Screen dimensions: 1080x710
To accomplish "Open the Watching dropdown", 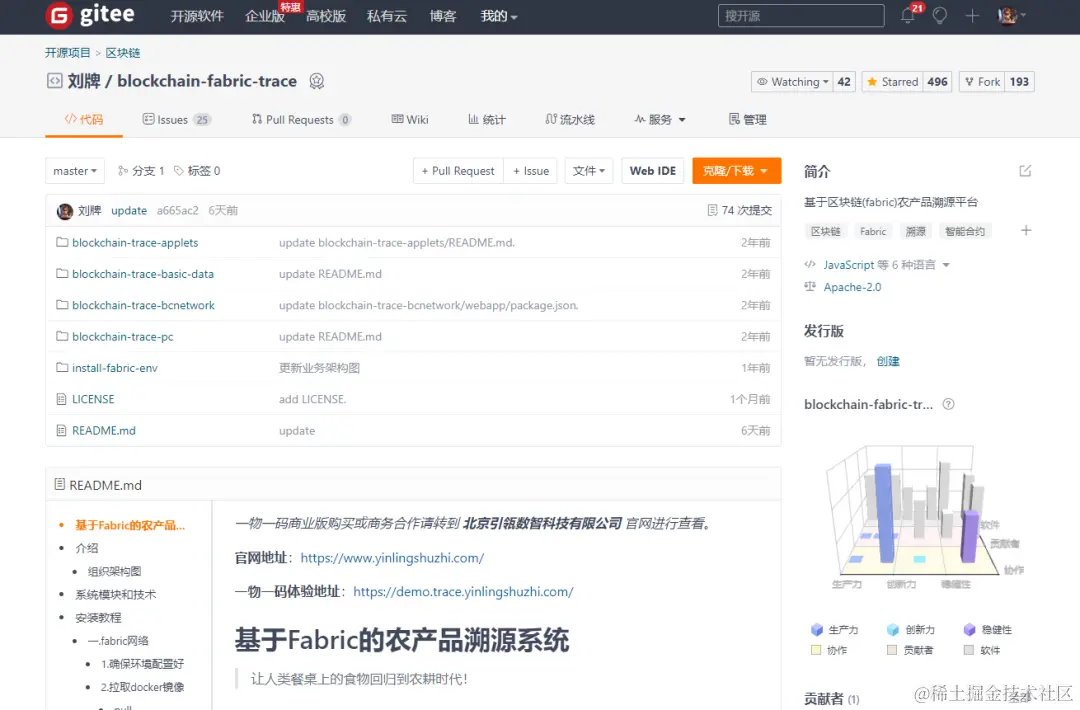I will 792,82.
